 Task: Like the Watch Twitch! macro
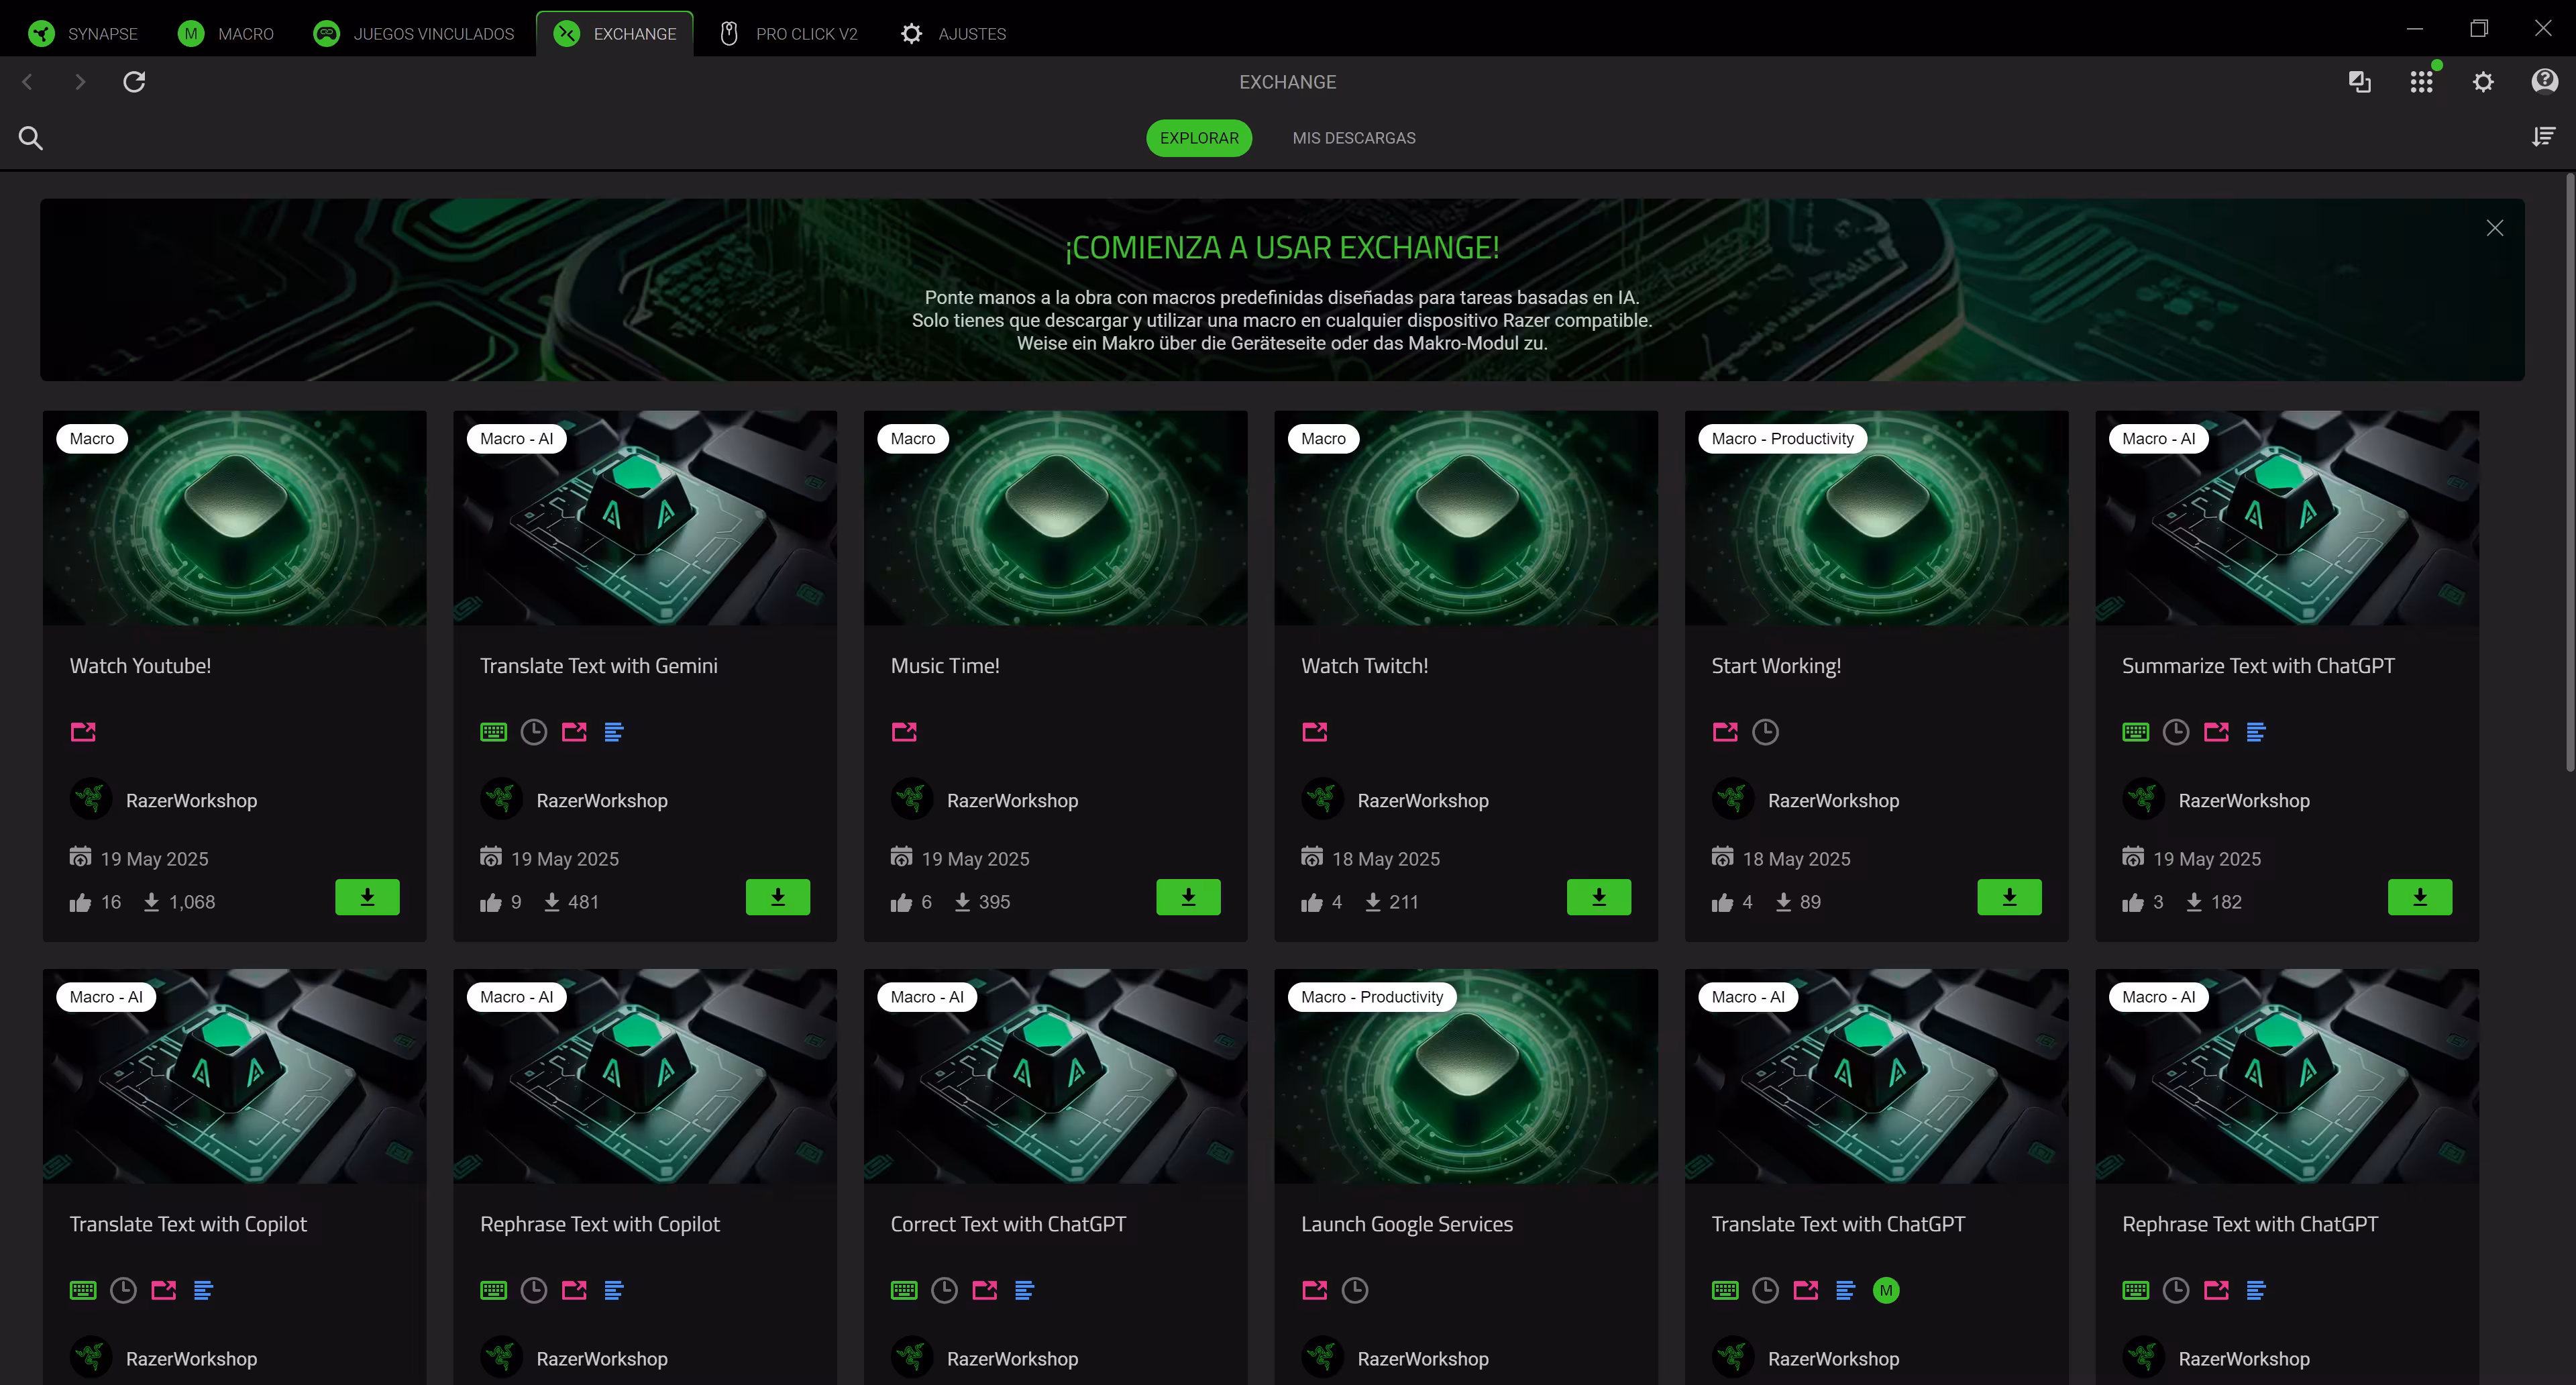click(x=1311, y=903)
